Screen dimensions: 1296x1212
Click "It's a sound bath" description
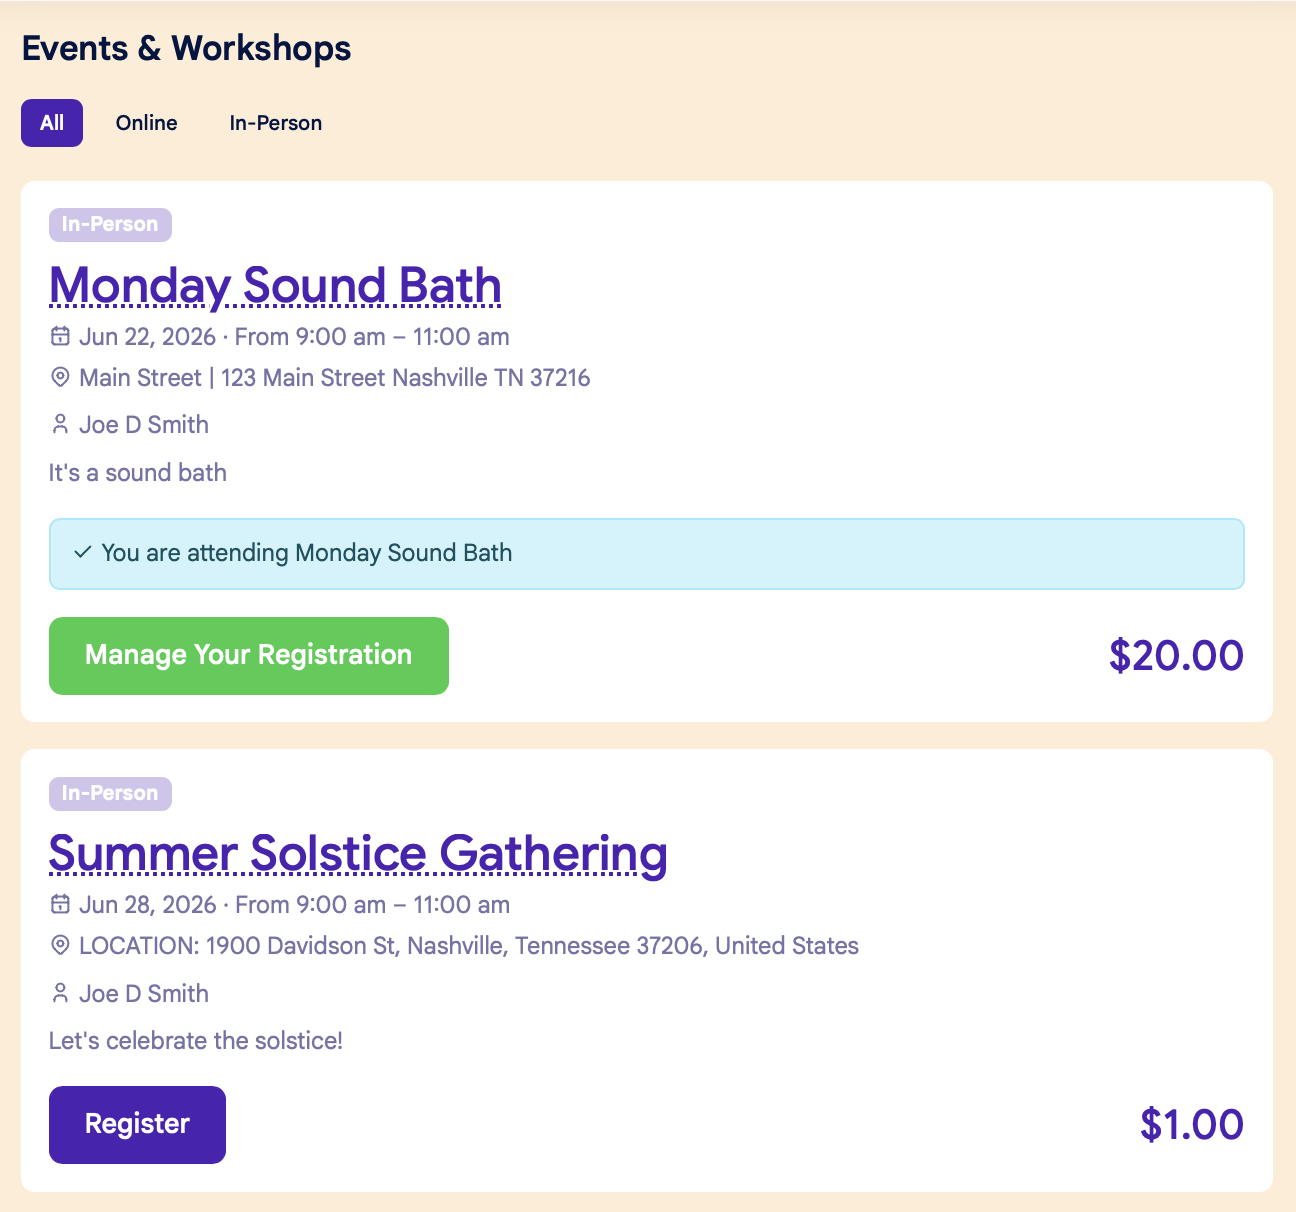click(x=138, y=473)
